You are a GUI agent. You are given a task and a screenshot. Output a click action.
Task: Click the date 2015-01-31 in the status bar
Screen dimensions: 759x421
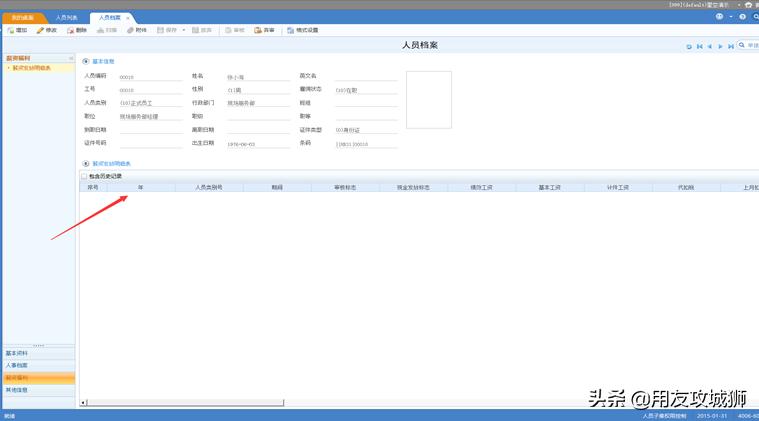point(712,416)
